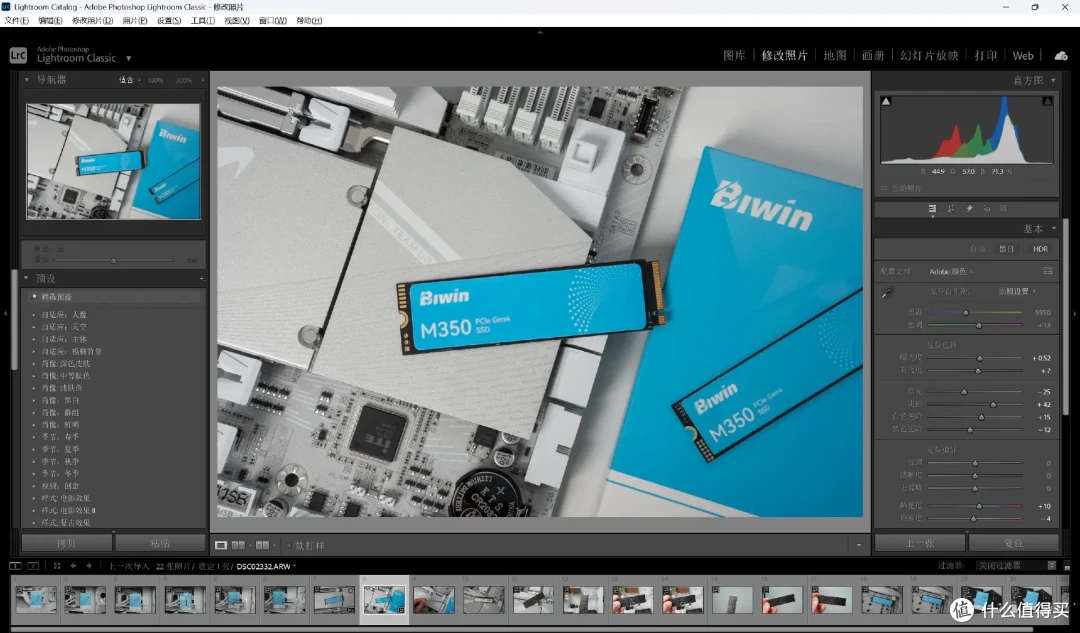Open the 修改照片(D) menu
Image resolution: width=1080 pixels, height=633 pixels.
92,21
